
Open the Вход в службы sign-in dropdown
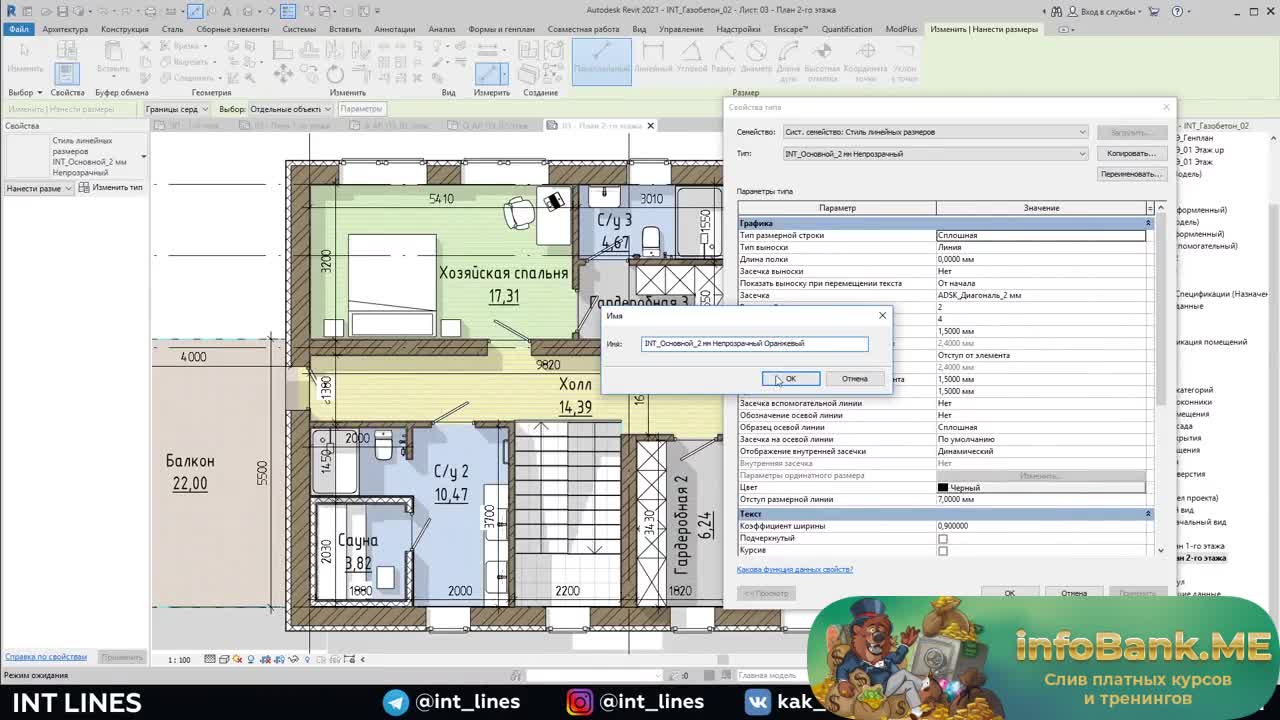click(1104, 12)
